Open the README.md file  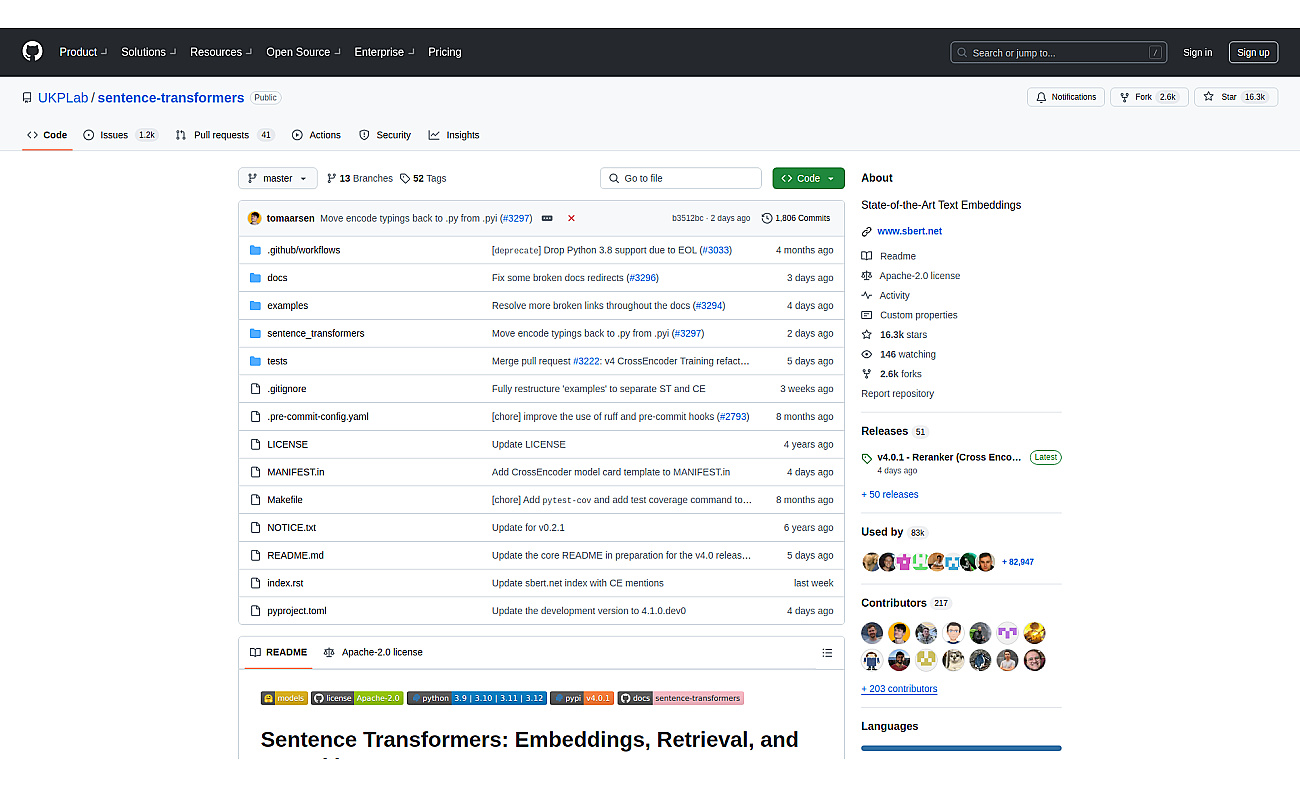(x=295, y=555)
